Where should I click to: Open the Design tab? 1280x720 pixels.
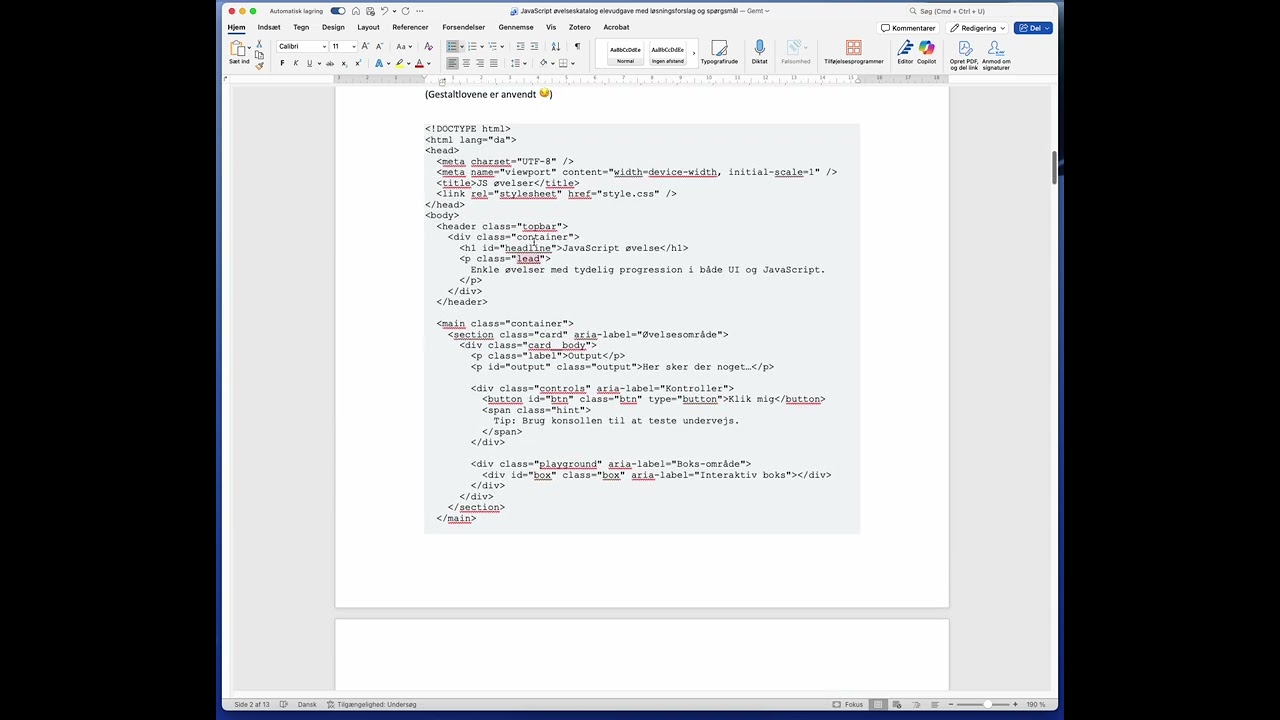(x=333, y=27)
